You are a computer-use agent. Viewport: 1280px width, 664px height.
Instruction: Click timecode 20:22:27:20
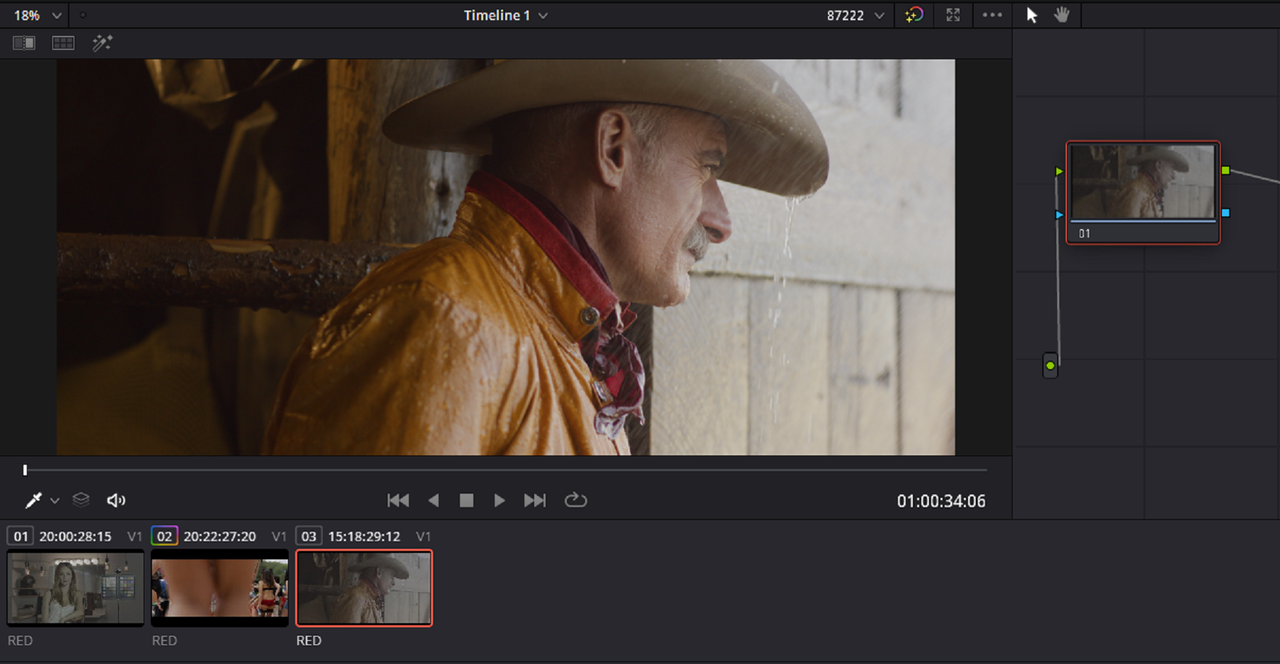pos(220,537)
